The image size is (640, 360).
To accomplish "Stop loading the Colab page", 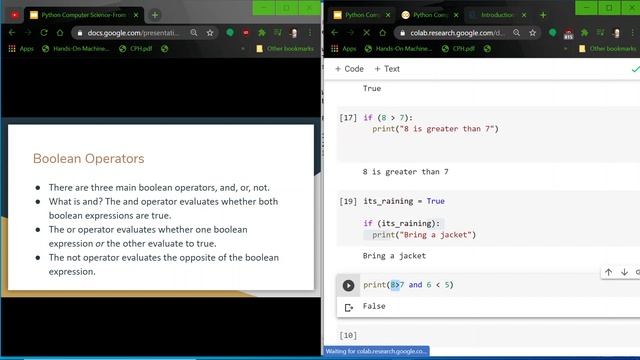I will click(x=367, y=33).
